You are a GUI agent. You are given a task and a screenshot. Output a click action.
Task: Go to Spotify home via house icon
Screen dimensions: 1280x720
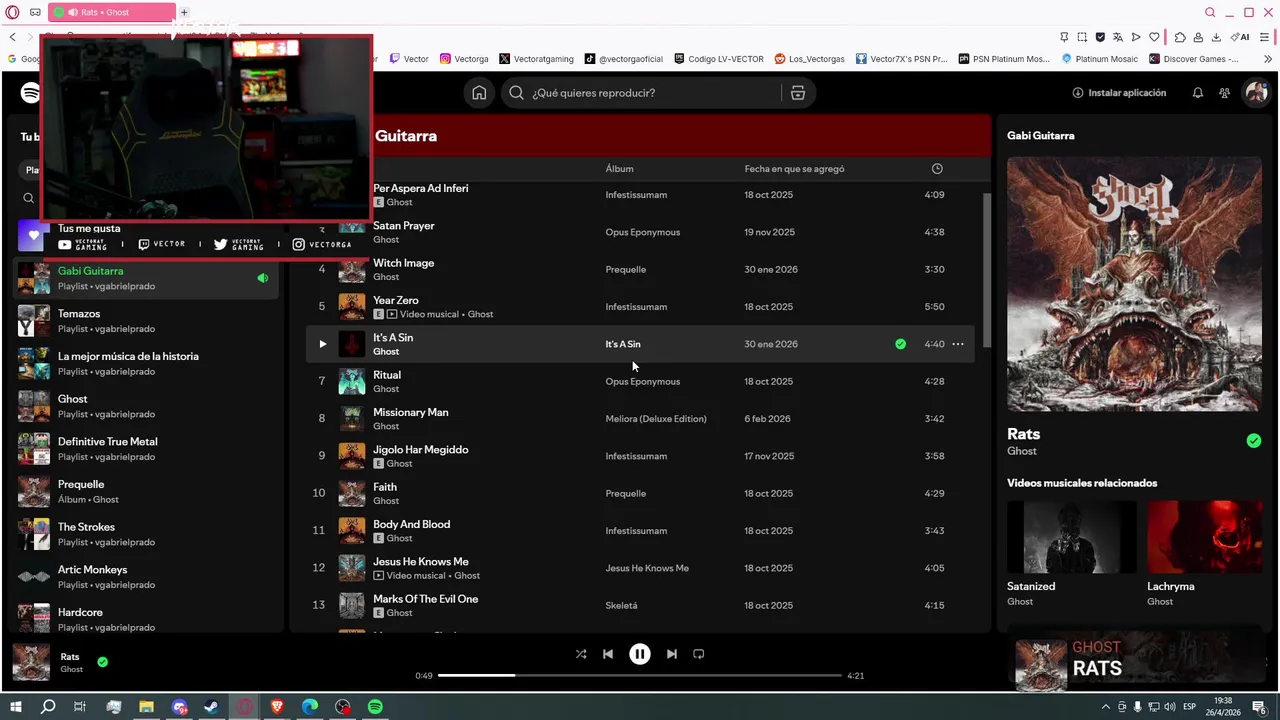click(479, 93)
